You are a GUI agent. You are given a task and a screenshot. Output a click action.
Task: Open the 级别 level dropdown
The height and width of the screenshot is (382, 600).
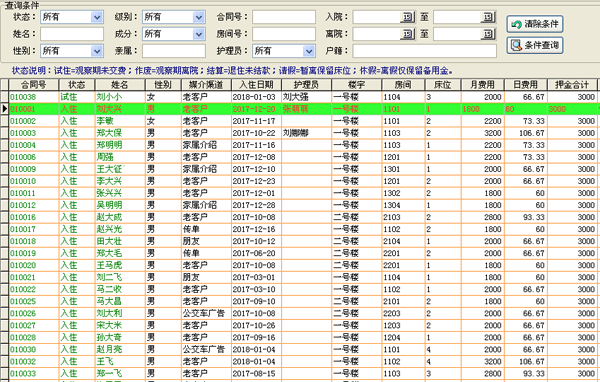pos(199,17)
